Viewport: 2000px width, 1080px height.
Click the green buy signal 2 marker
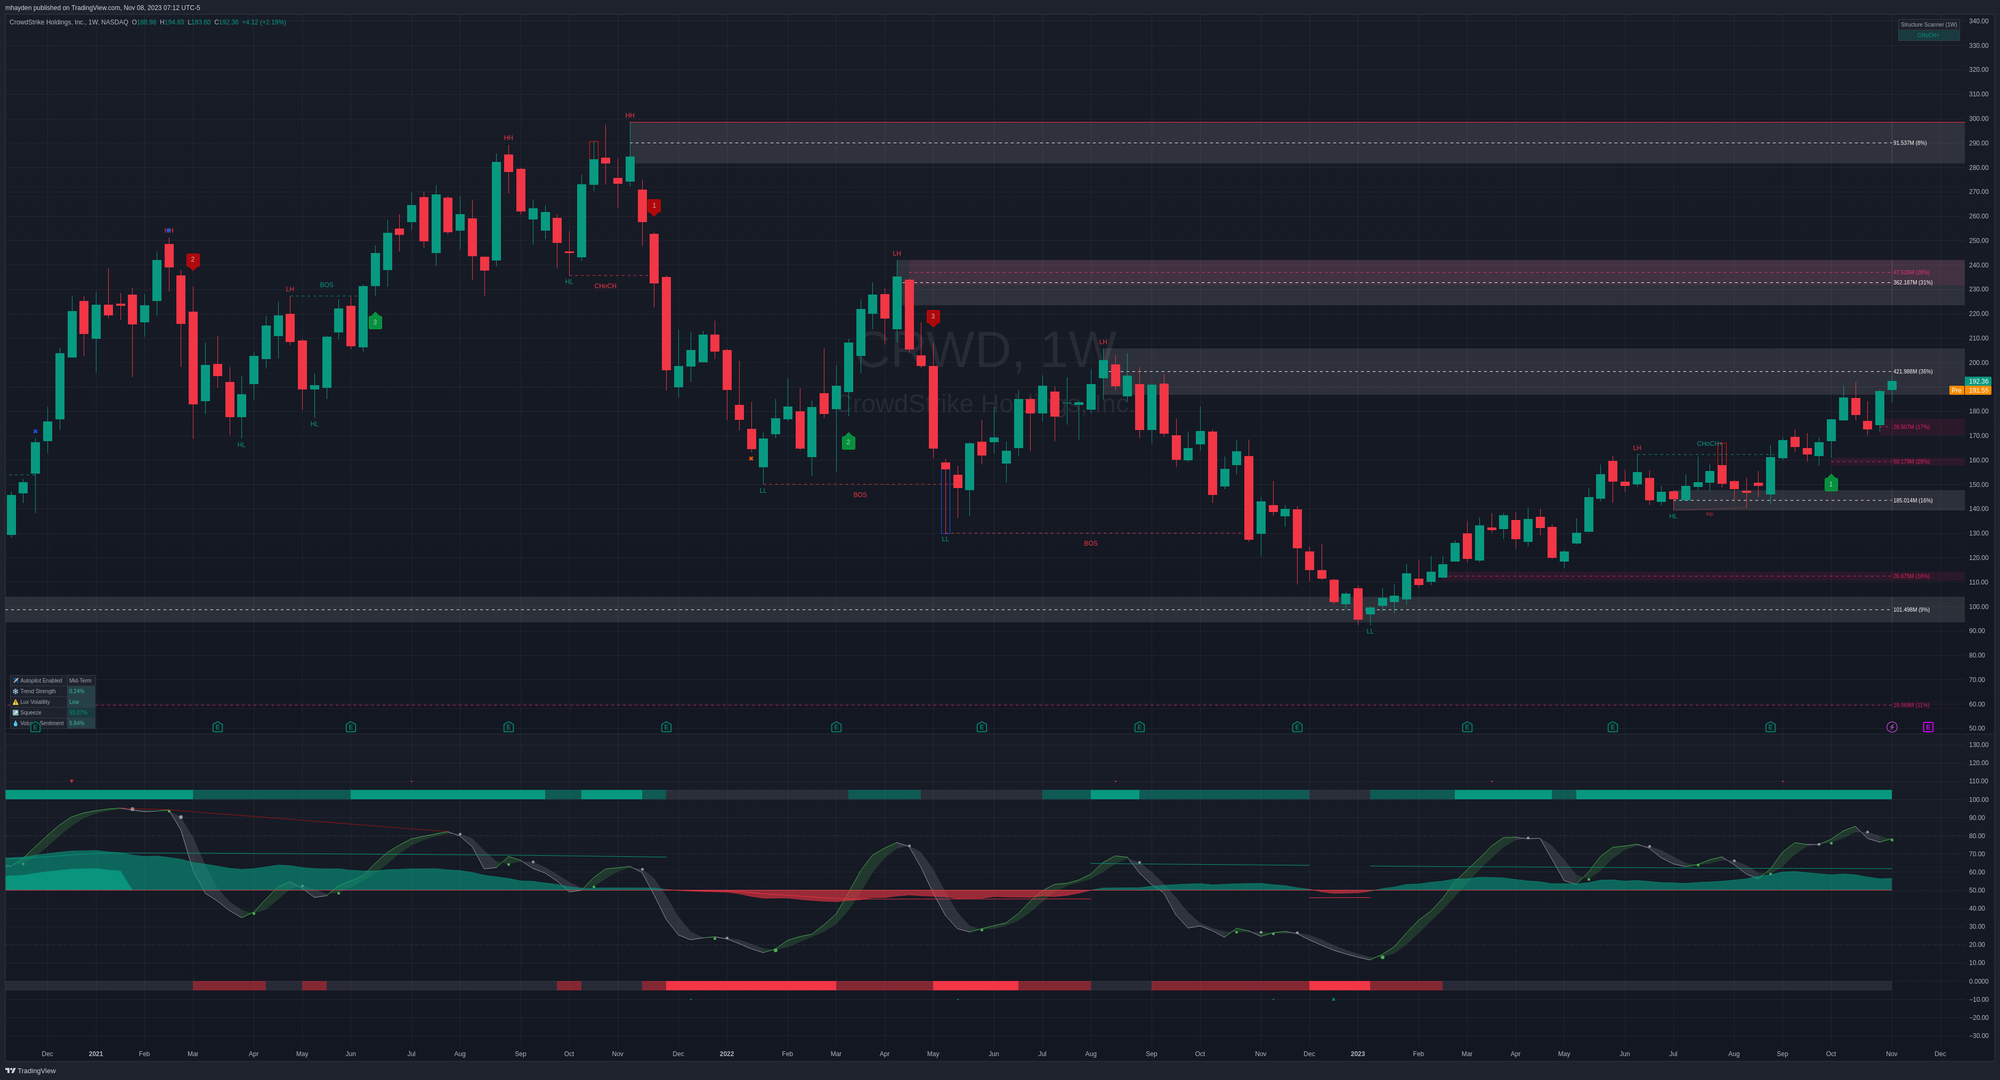(848, 441)
